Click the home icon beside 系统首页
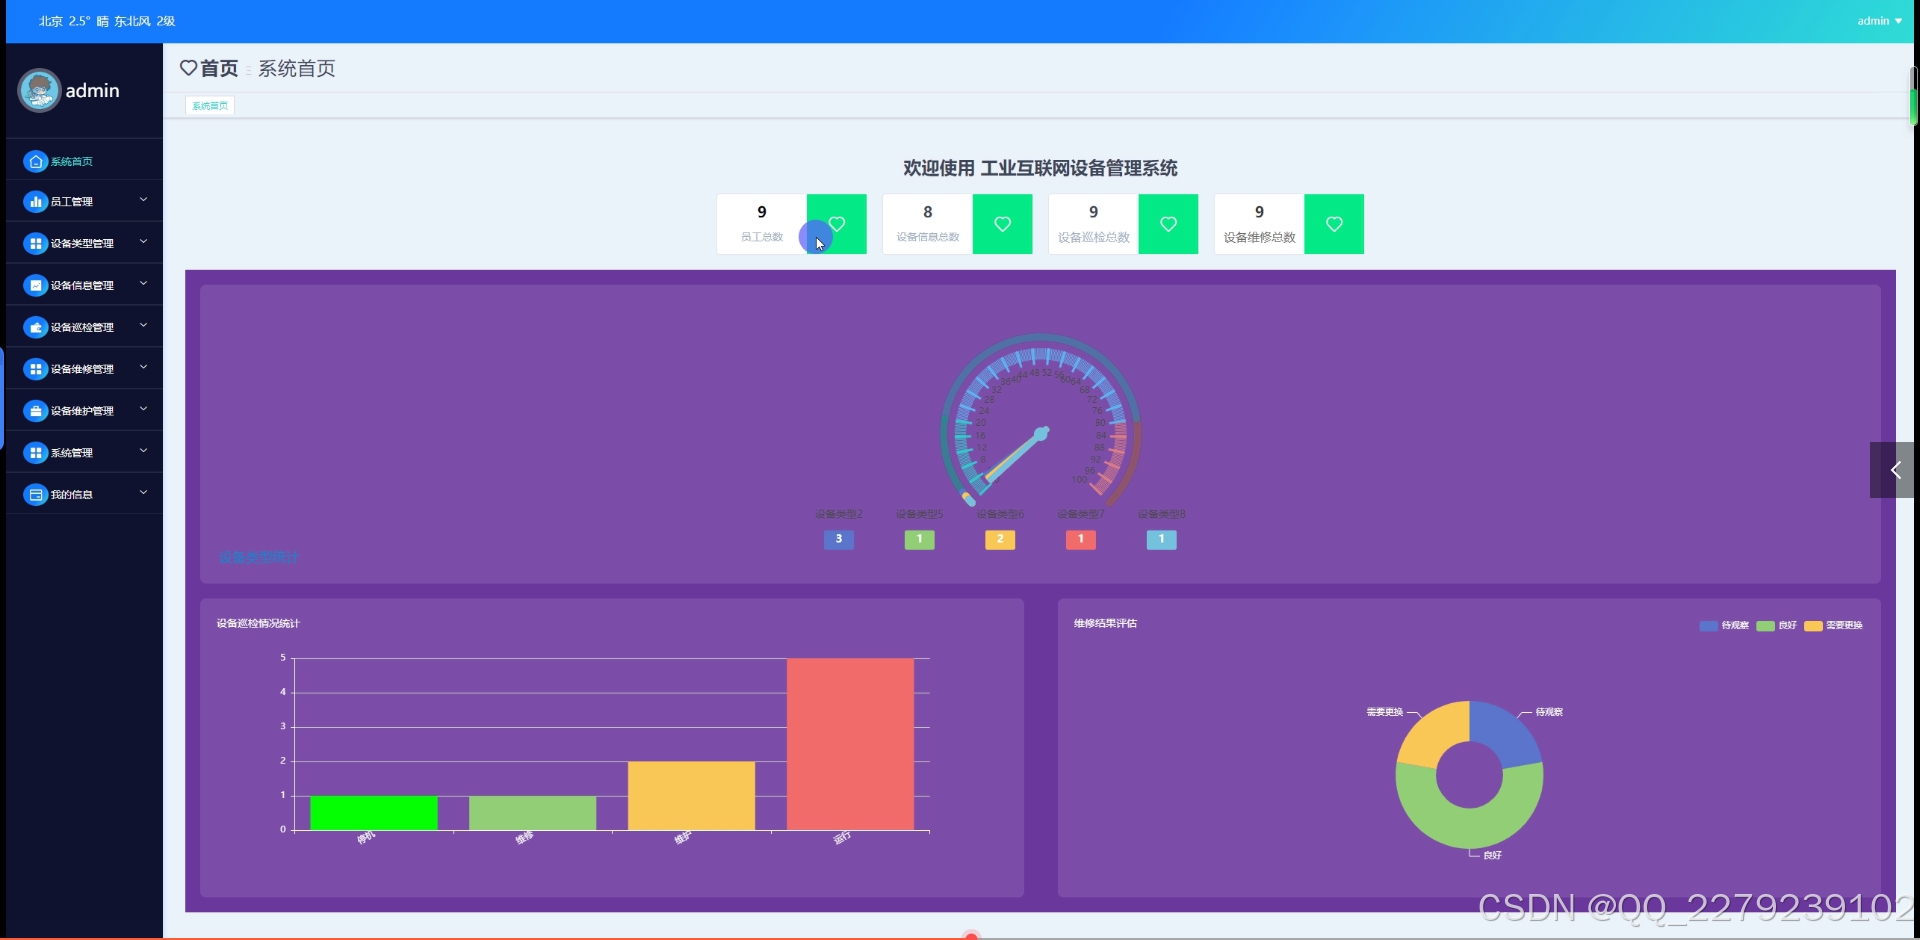Image resolution: width=1920 pixels, height=940 pixels. 36,161
